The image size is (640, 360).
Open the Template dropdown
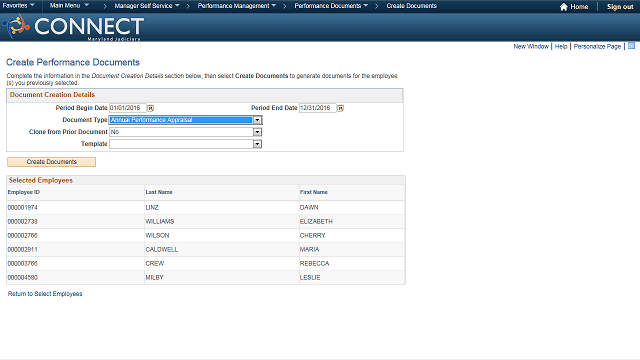point(257,144)
